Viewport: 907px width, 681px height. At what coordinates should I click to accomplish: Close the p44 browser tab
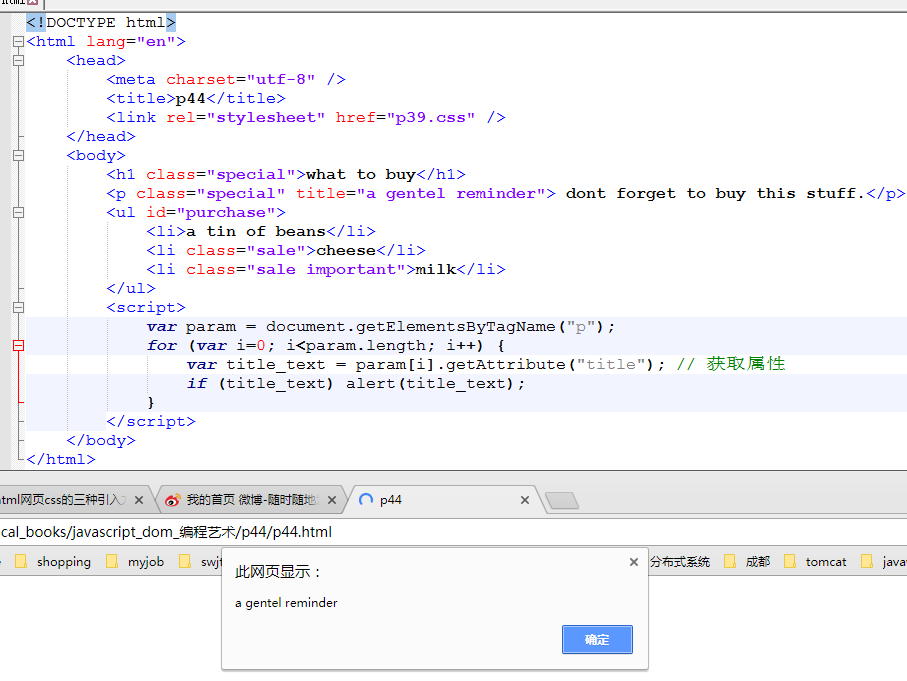click(x=525, y=500)
